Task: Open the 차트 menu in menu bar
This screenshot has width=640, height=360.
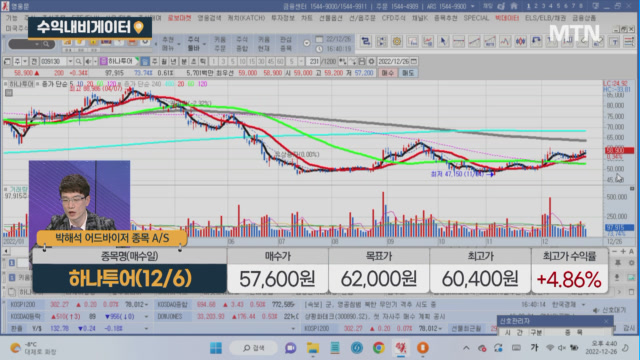Action: coord(307,18)
